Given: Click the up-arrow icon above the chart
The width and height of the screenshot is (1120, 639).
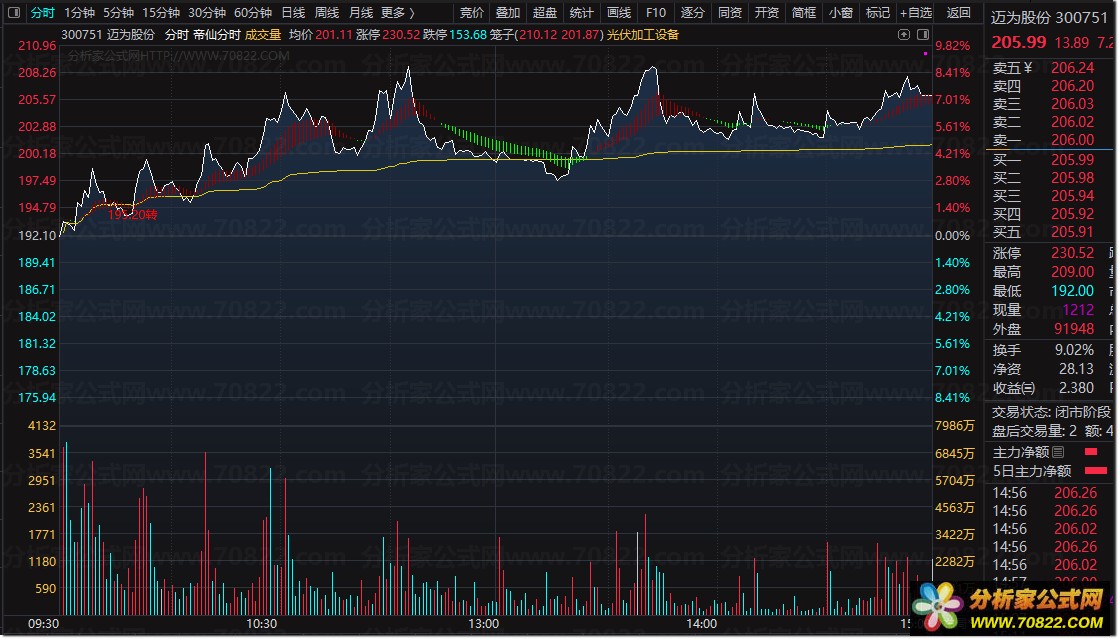Looking at the screenshot, I should coord(903,34).
